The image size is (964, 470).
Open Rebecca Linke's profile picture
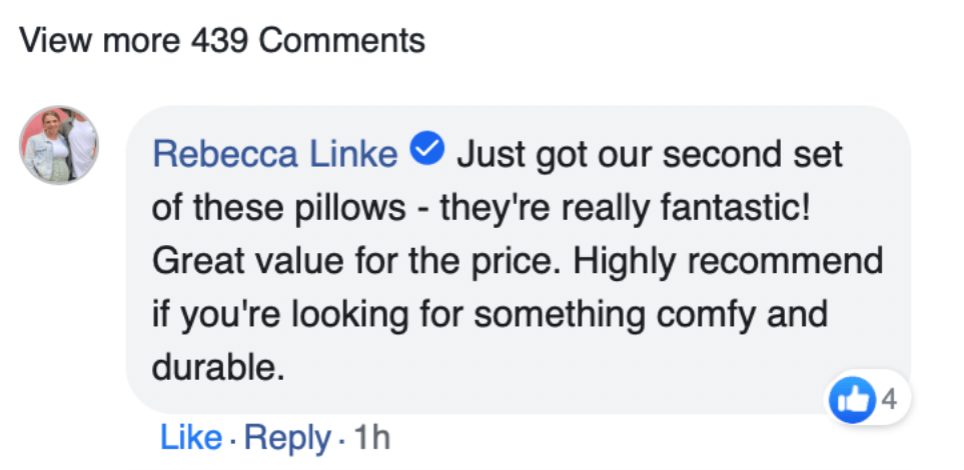(x=60, y=145)
